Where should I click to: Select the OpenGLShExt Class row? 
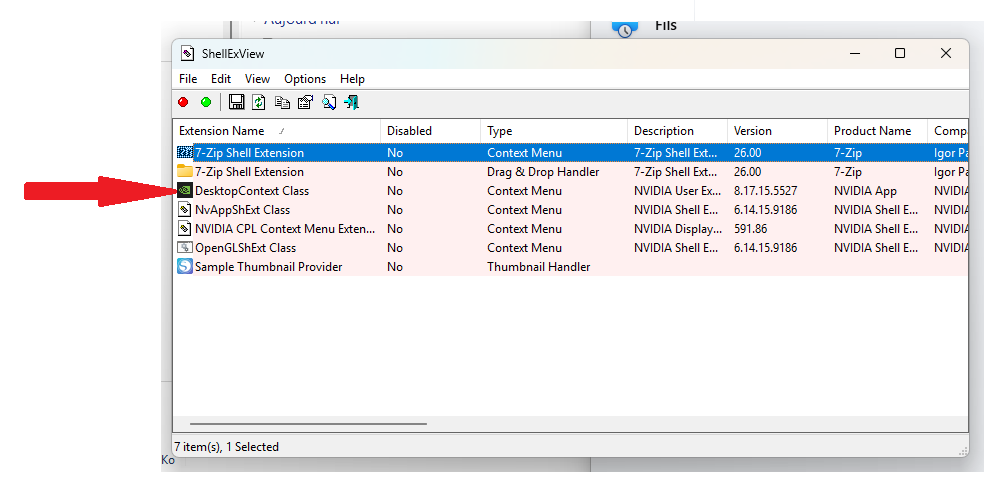click(x=571, y=248)
